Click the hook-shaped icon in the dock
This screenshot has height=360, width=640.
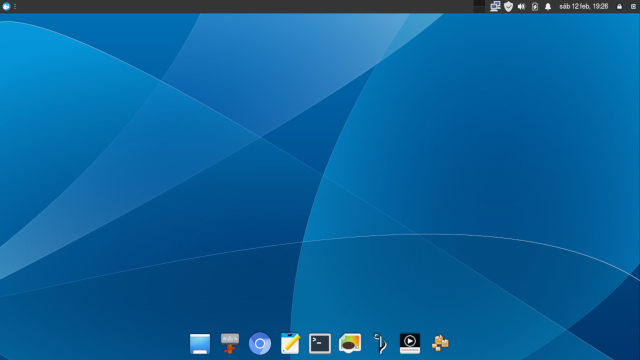[x=380, y=344]
